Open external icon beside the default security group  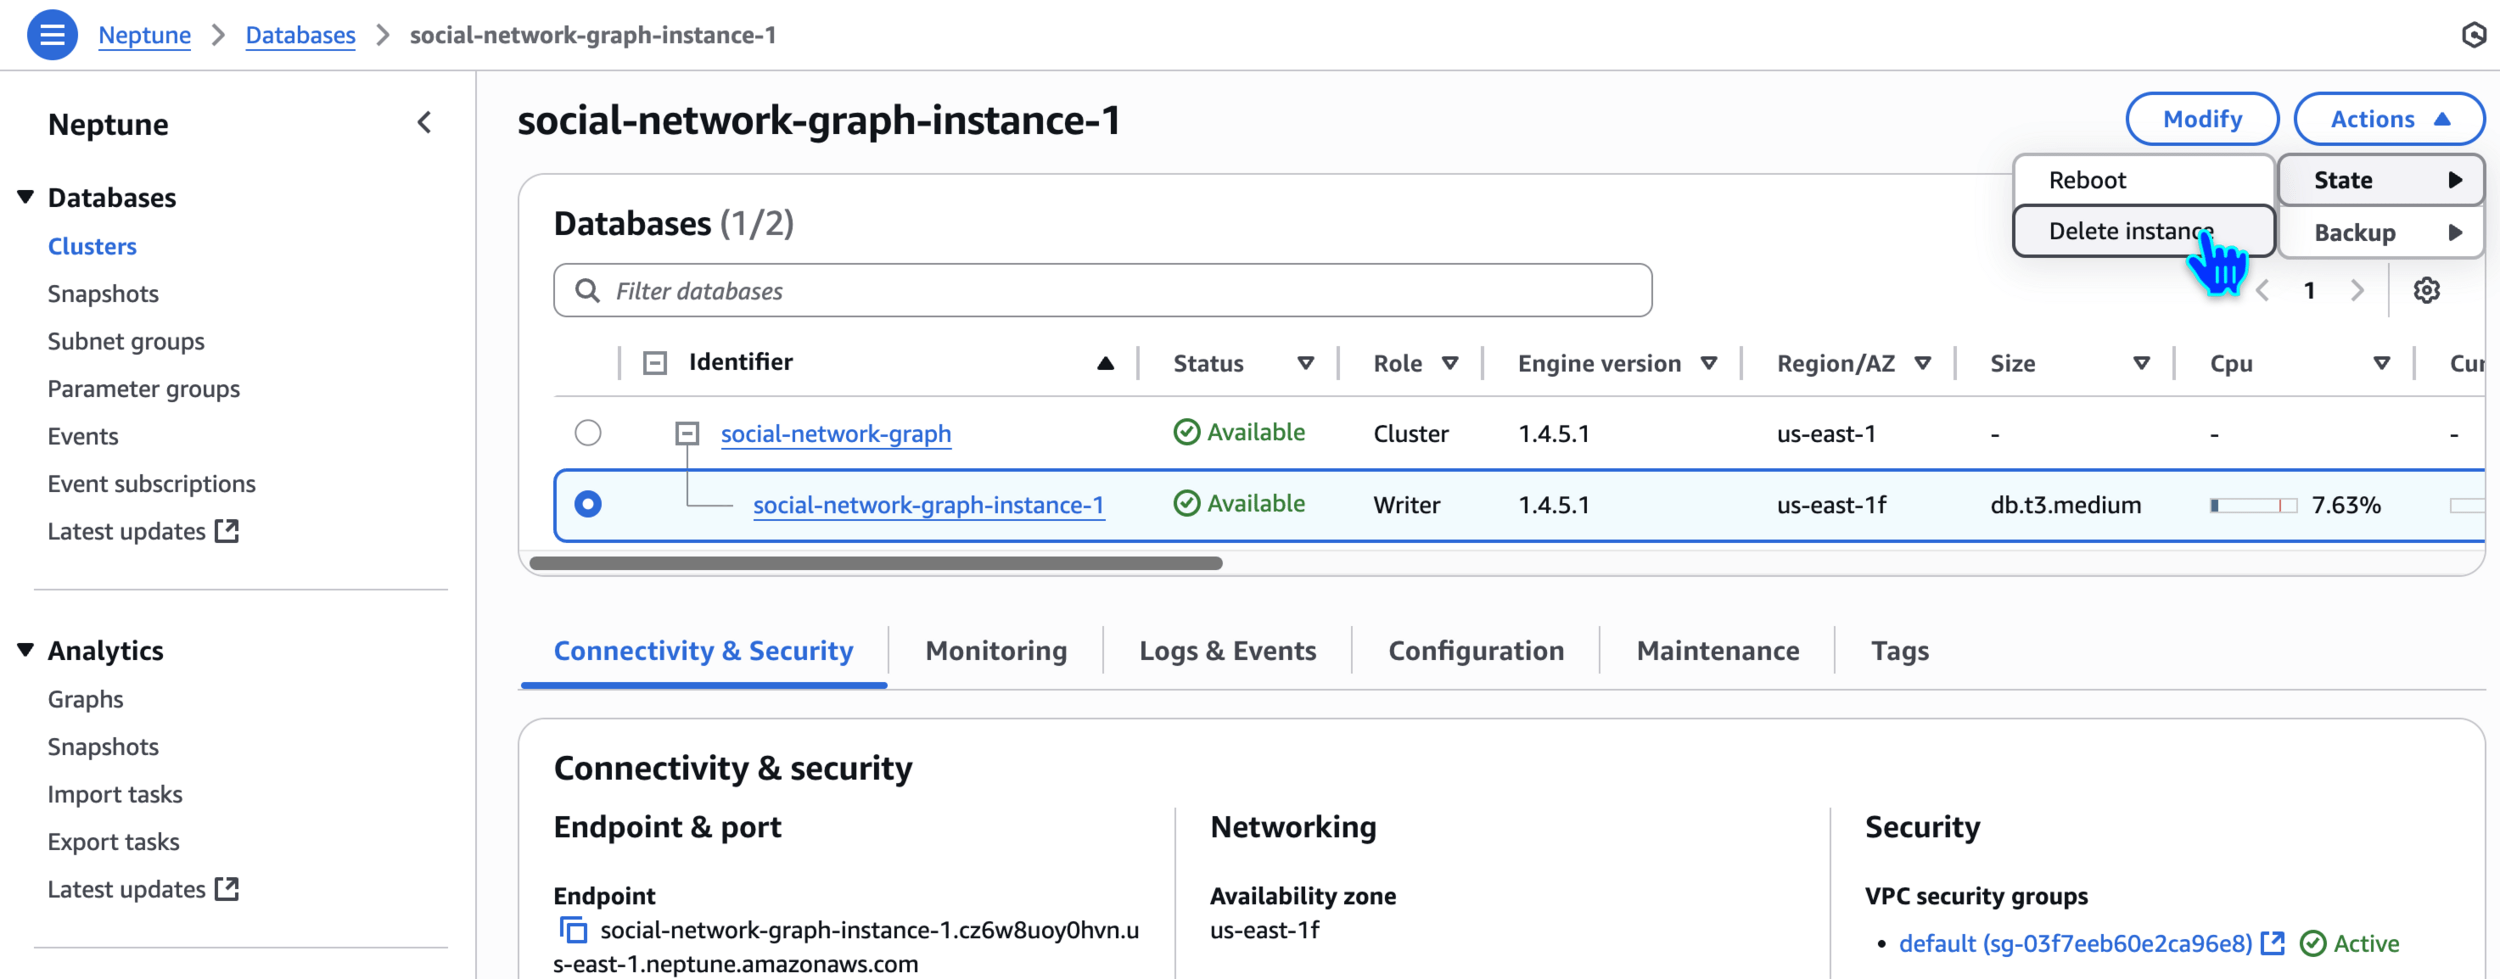(x=2273, y=943)
